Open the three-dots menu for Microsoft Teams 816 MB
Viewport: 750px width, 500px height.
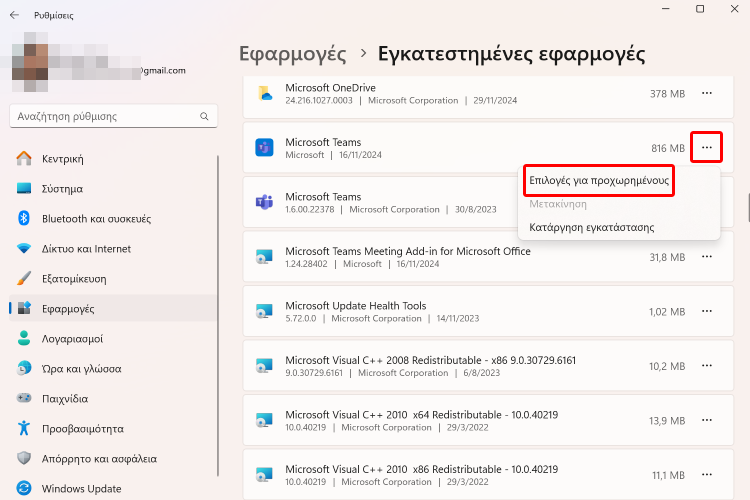(x=706, y=147)
